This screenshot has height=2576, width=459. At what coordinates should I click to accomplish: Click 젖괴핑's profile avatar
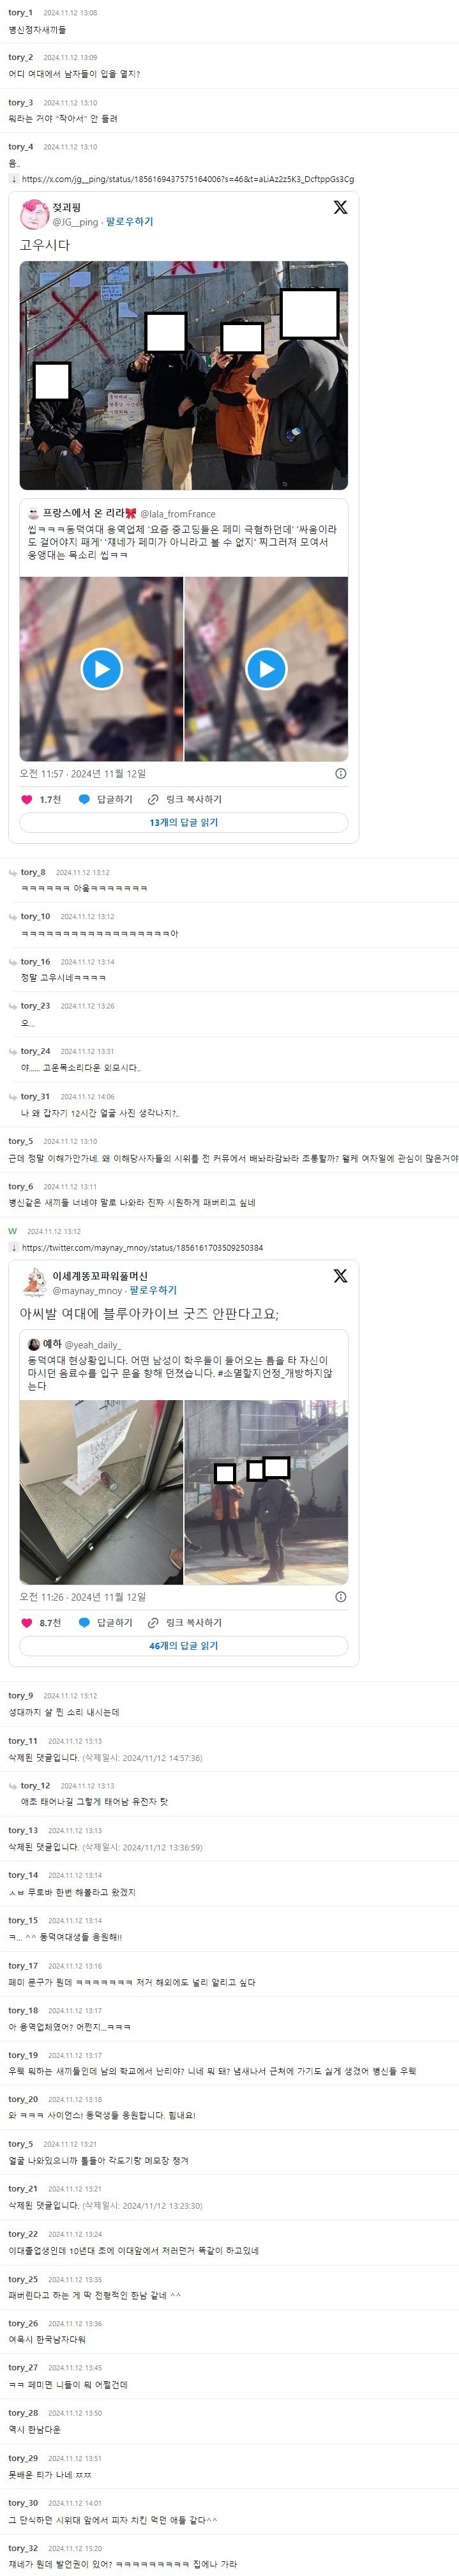click(x=35, y=214)
